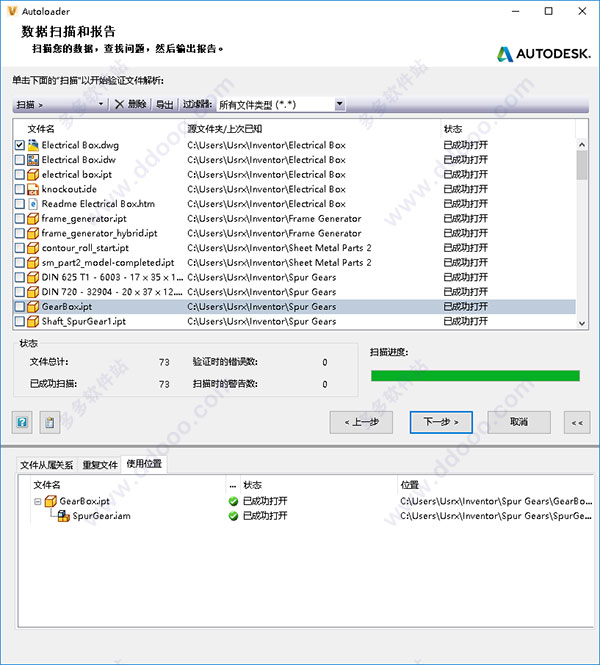Viewport: 600px width, 665px height.
Task: Open the 扫描 scan dropdown arrow
Action: 101,104
